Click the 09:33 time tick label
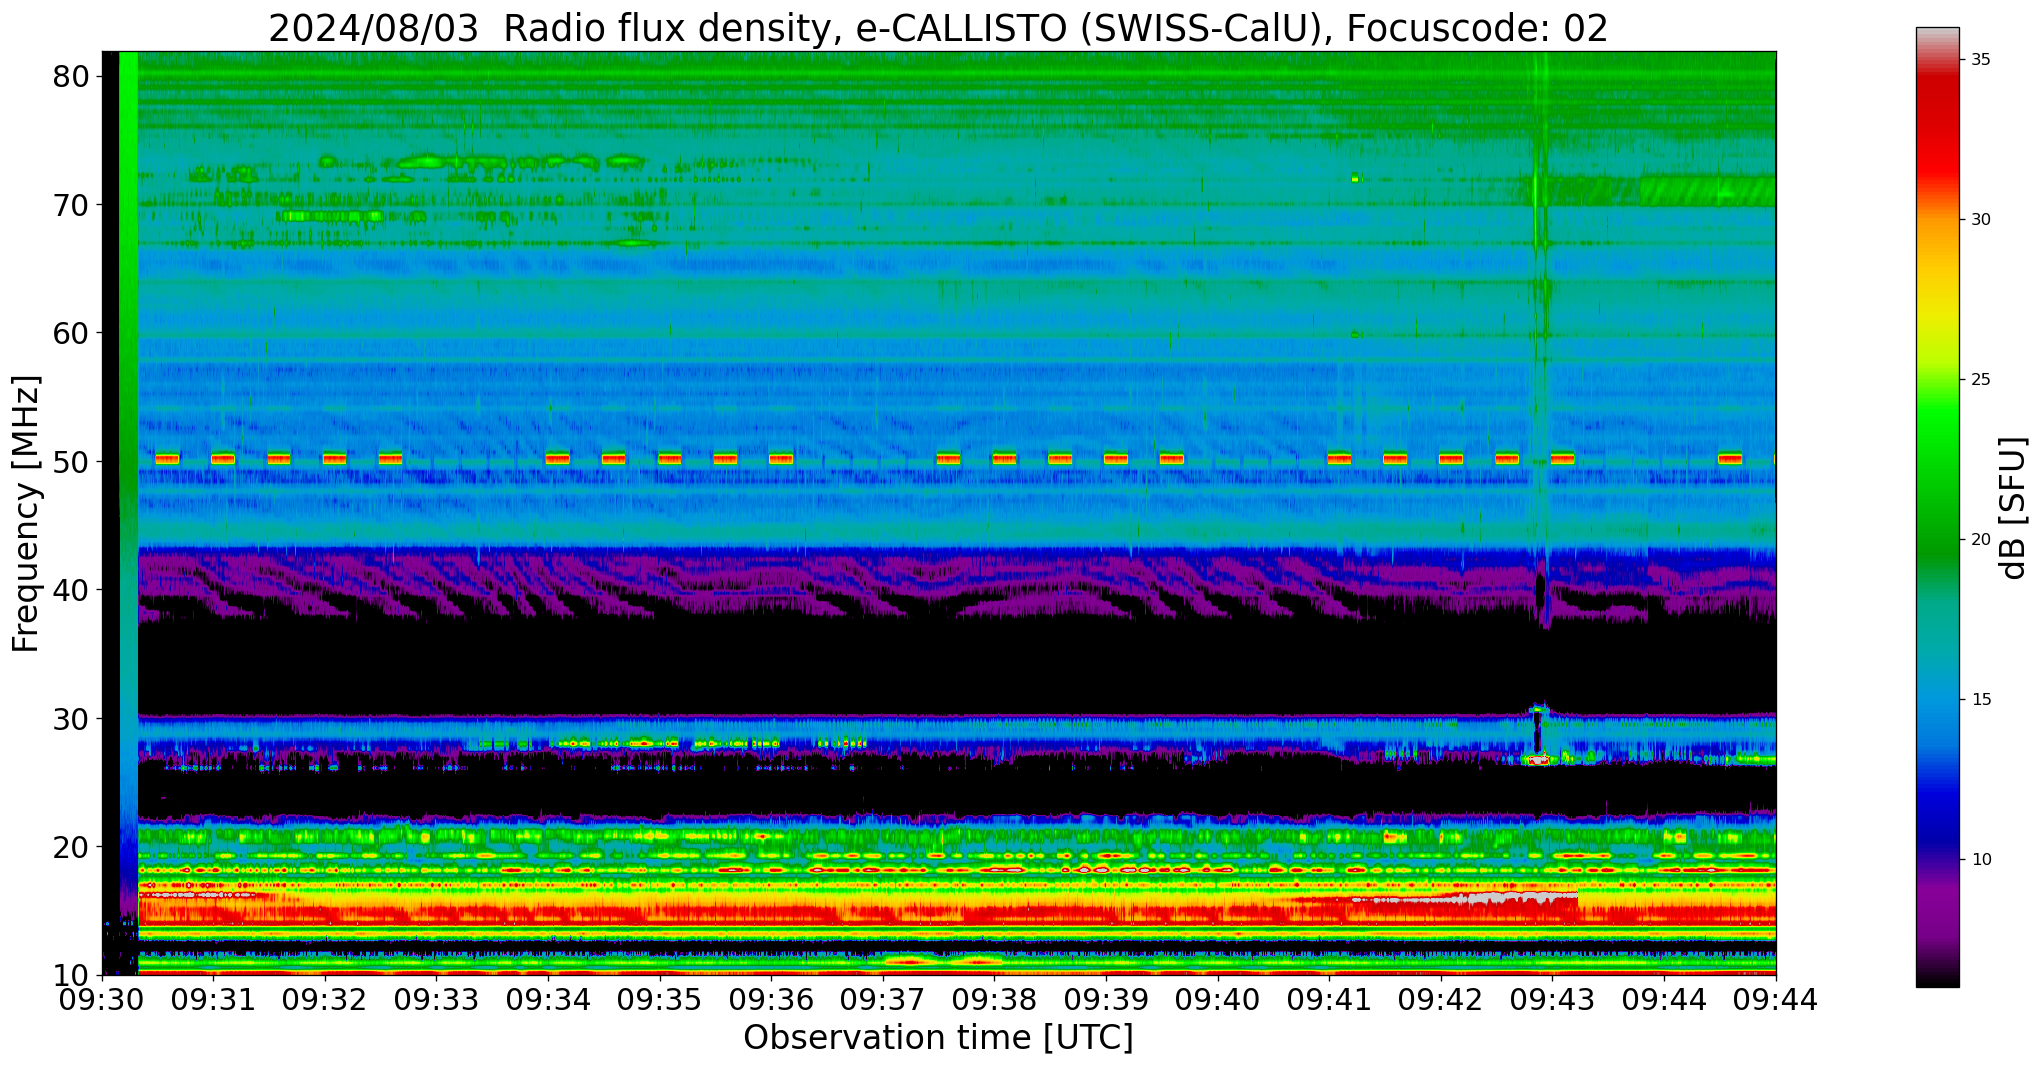The width and height of the screenshot is (2043, 1067). (x=437, y=999)
